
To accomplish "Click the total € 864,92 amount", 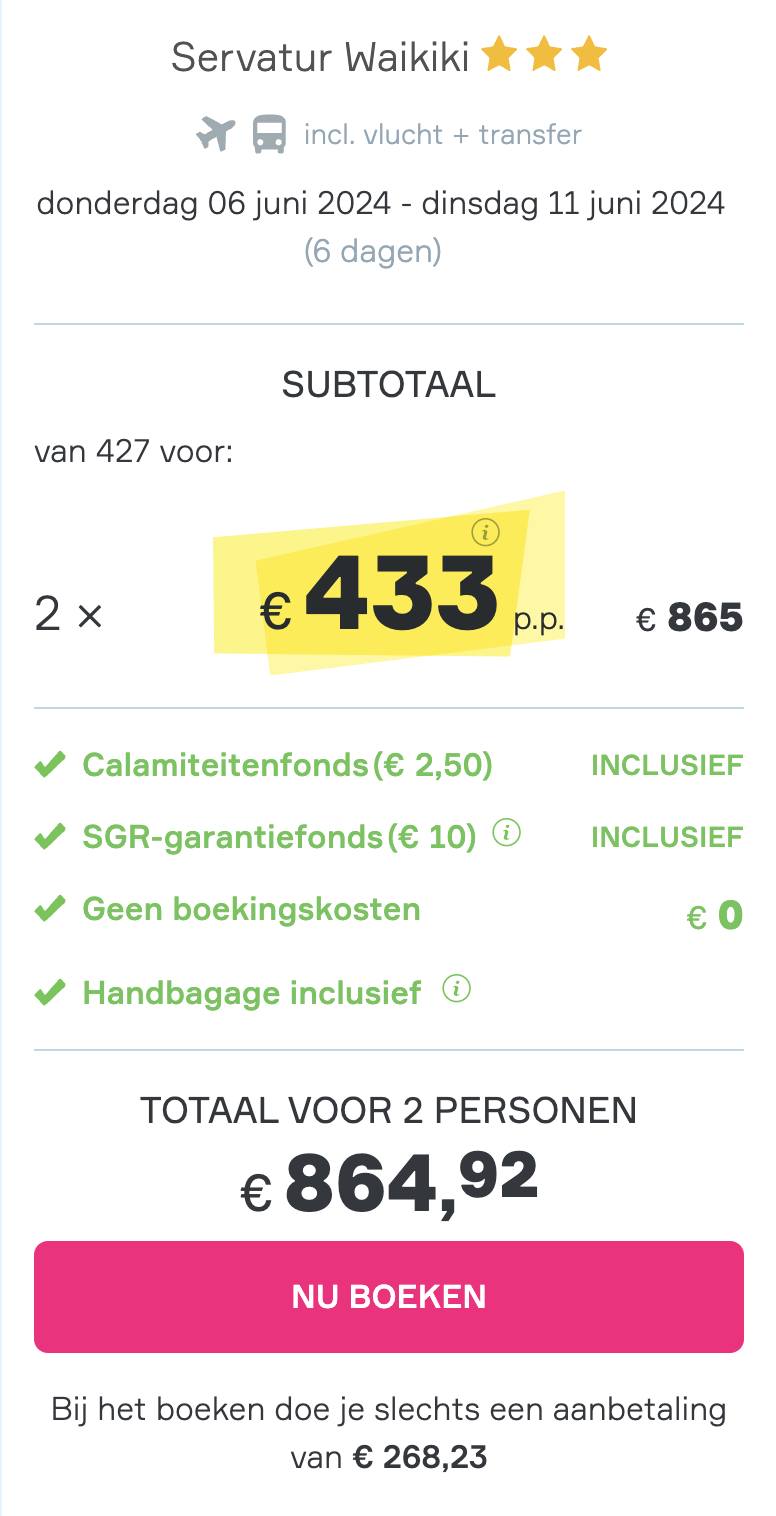I will [389, 1182].
